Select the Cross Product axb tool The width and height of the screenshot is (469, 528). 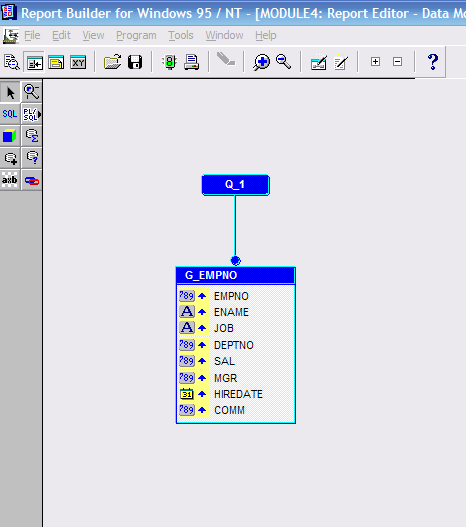point(10,180)
